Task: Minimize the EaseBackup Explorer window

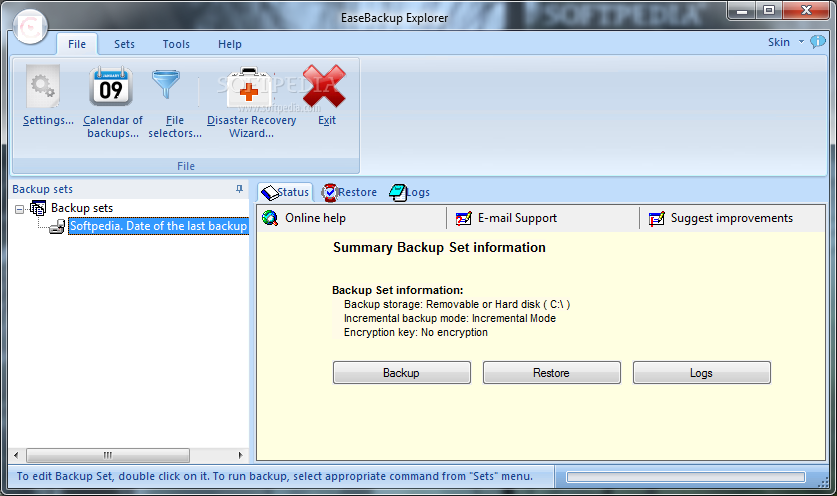Action: [x=742, y=11]
